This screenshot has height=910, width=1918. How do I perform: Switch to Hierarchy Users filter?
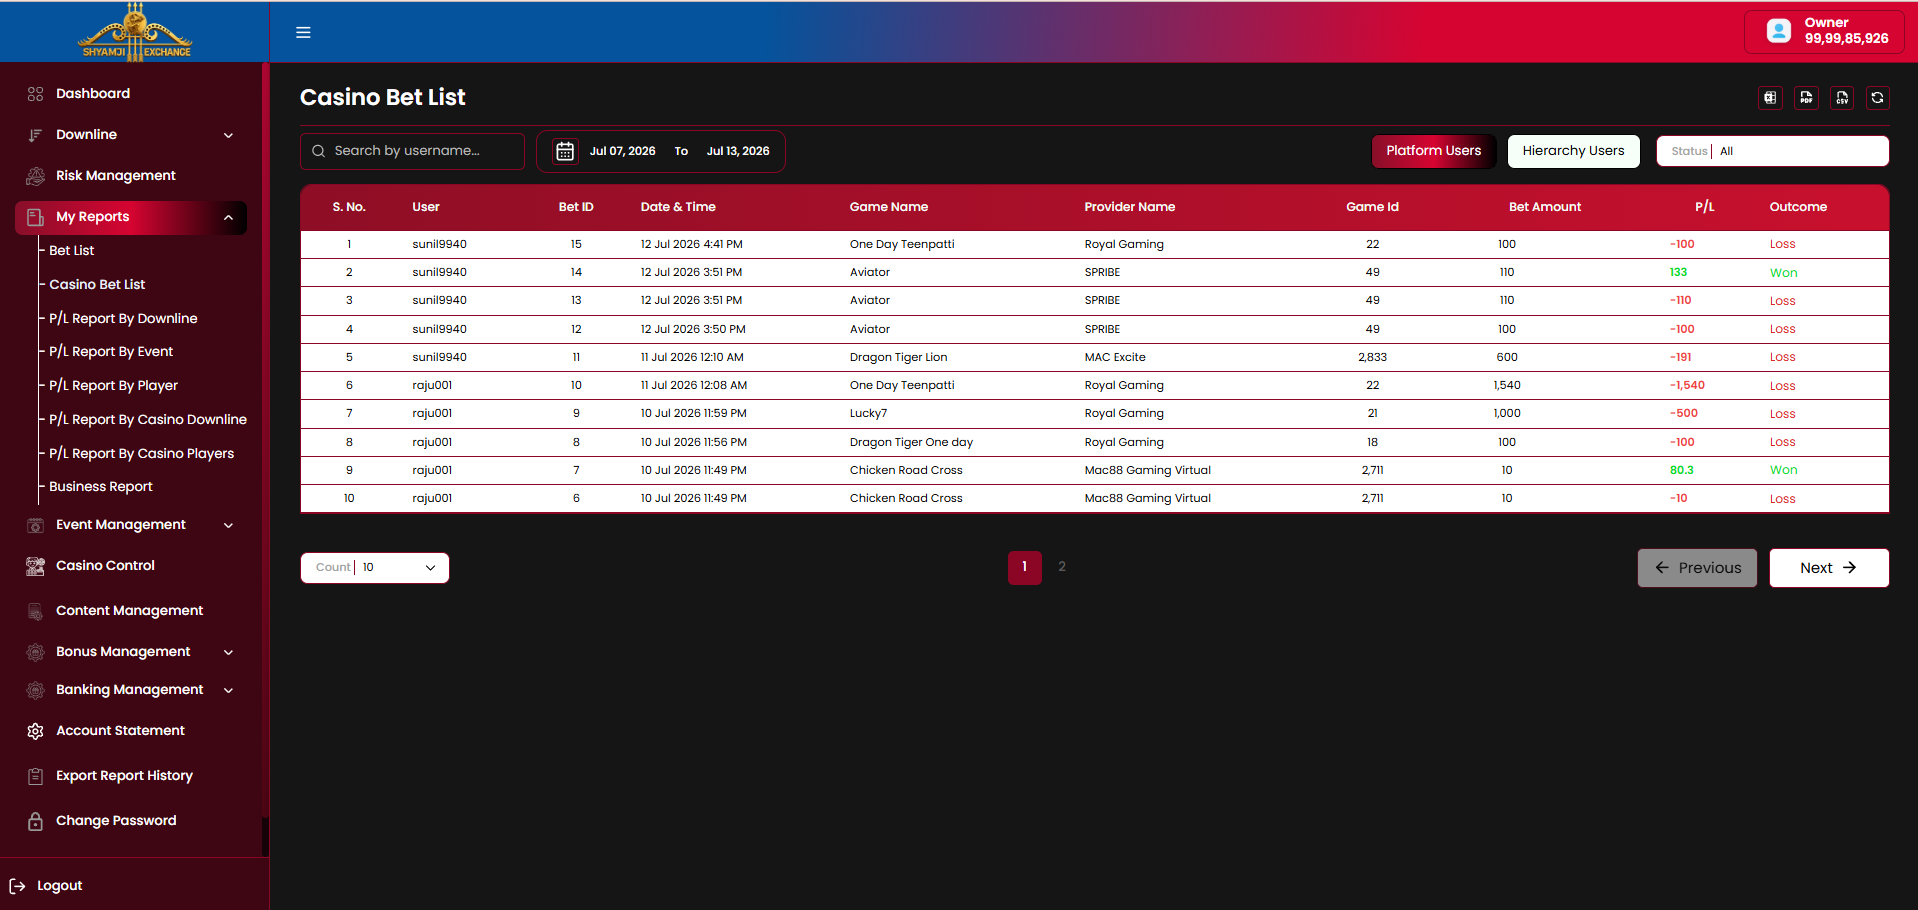point(1573,151)
